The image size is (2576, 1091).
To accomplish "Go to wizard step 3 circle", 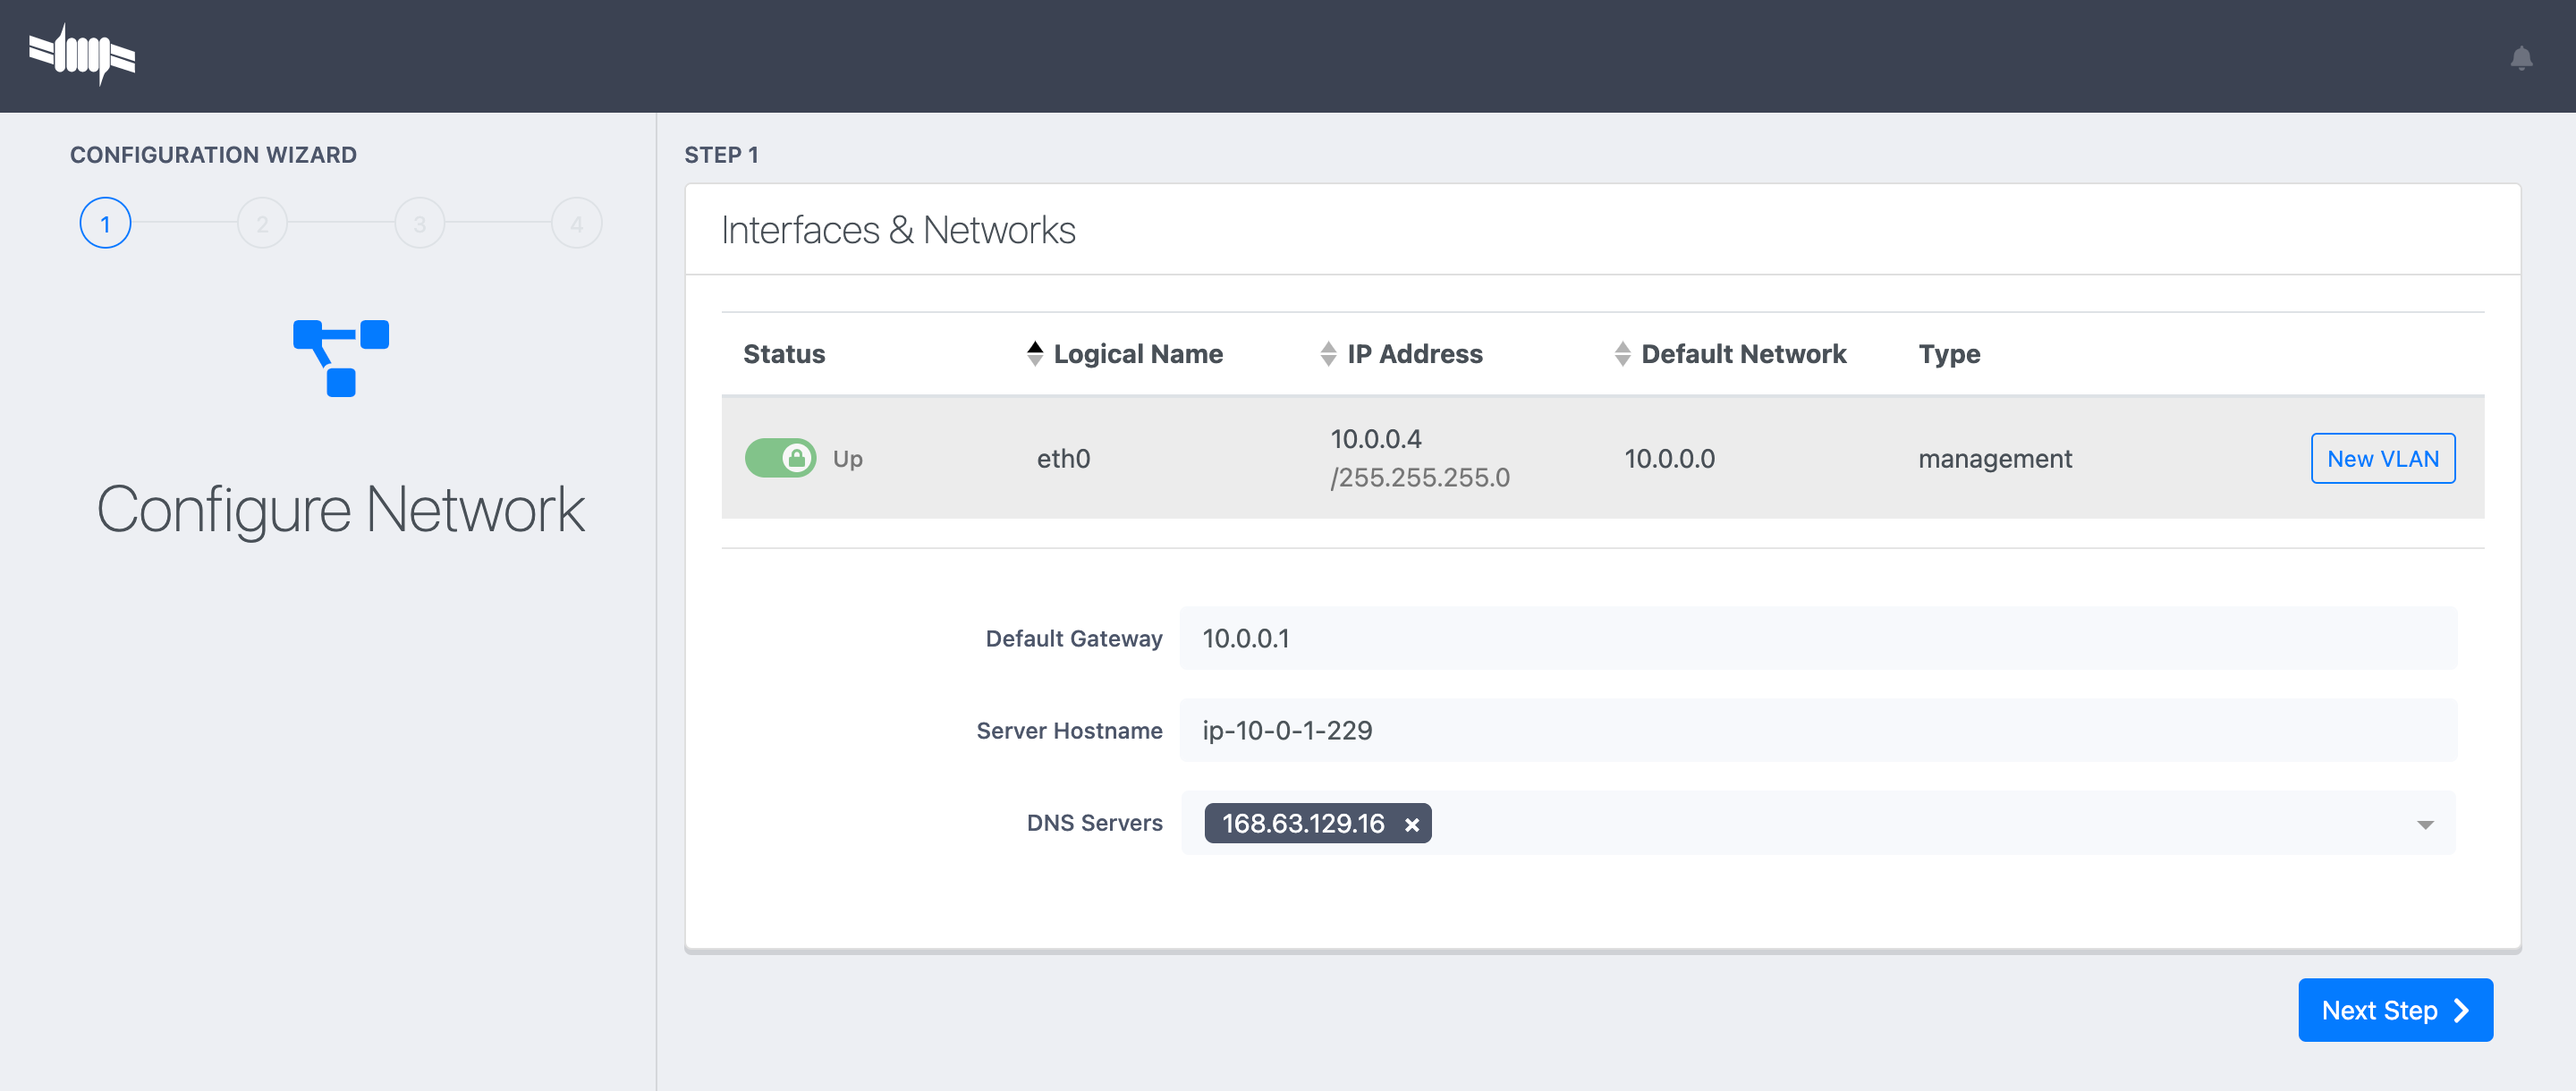I will coord(419,223).
